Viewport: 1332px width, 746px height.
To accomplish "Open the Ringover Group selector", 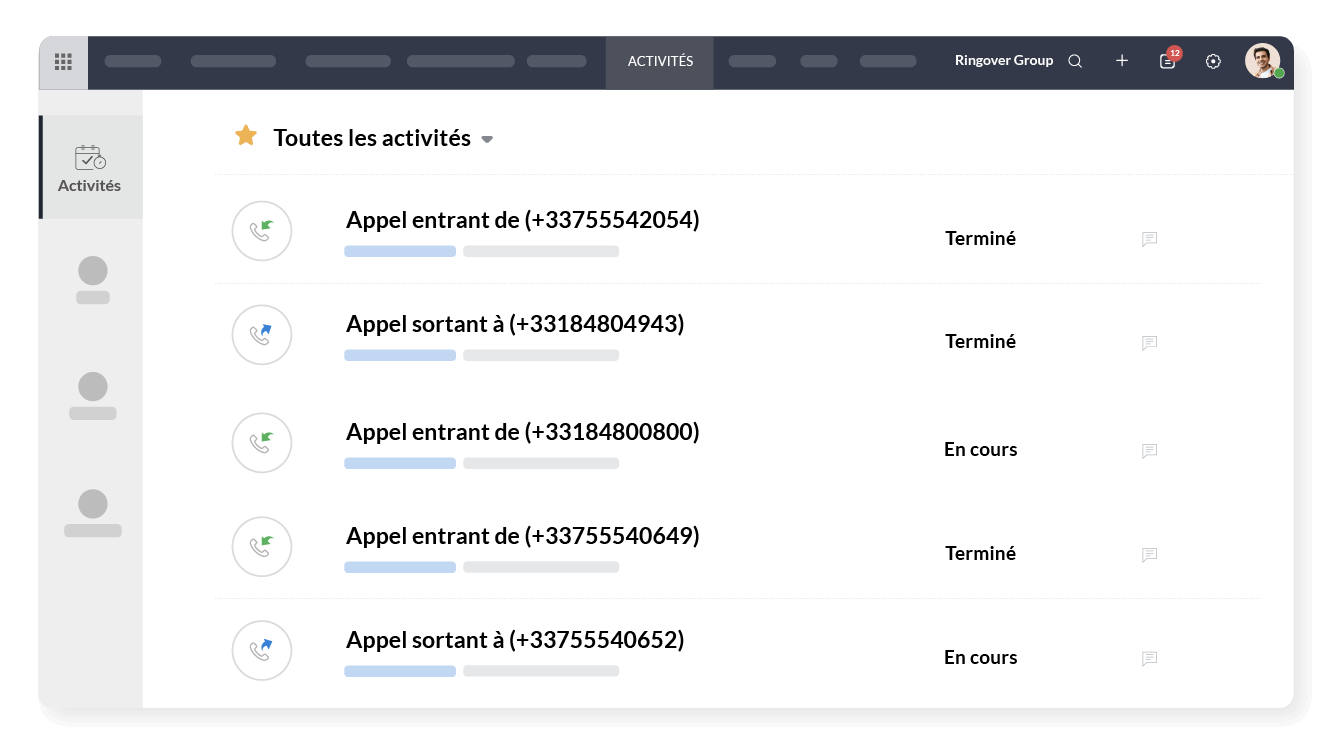I will [x=1003, y=60].
